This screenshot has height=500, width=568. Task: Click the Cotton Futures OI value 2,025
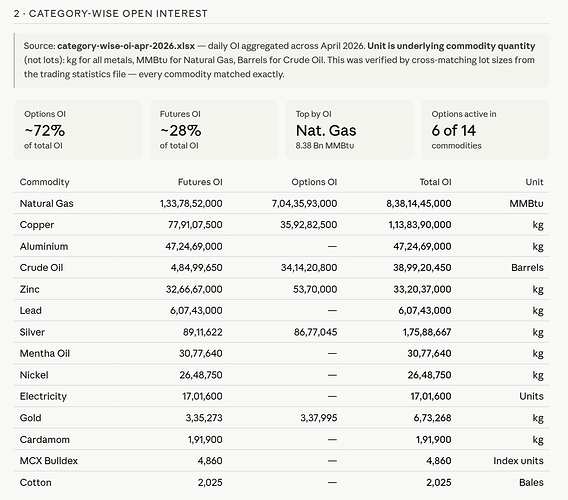210,483
